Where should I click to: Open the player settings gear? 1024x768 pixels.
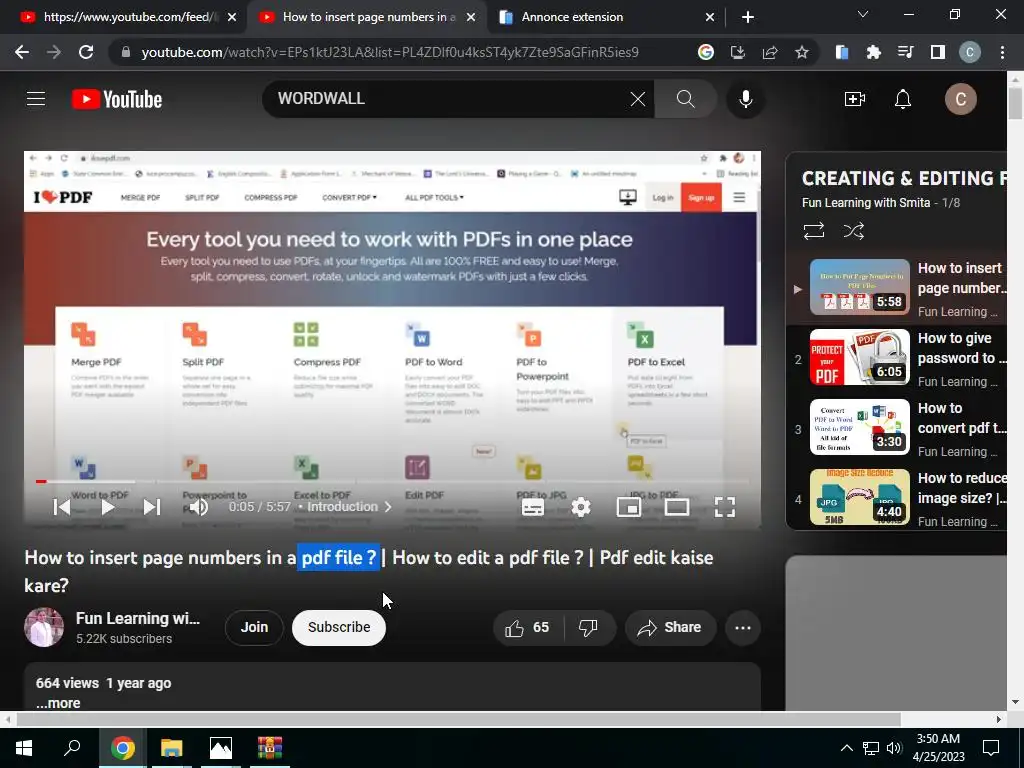(x=581, y=507)
